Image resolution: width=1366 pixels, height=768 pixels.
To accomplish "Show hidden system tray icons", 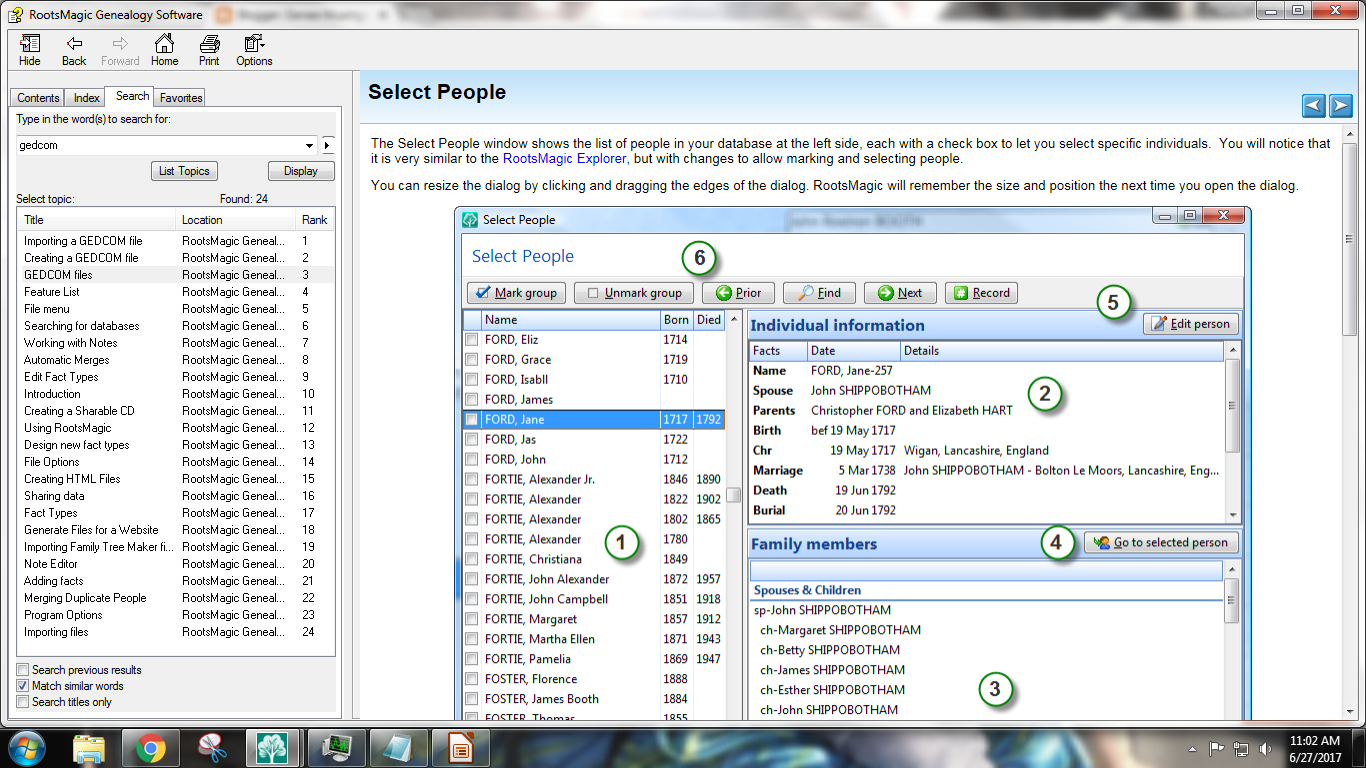I will (x=1193, y=748).
